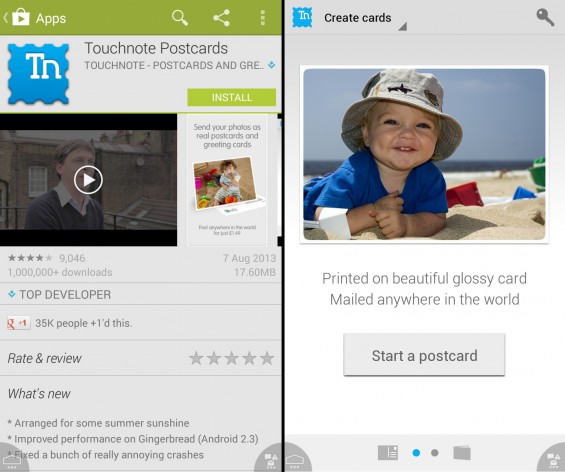The width and height of the screenshot is (565, 472).
Task: Start a postcard
Action: pos(424,355)
